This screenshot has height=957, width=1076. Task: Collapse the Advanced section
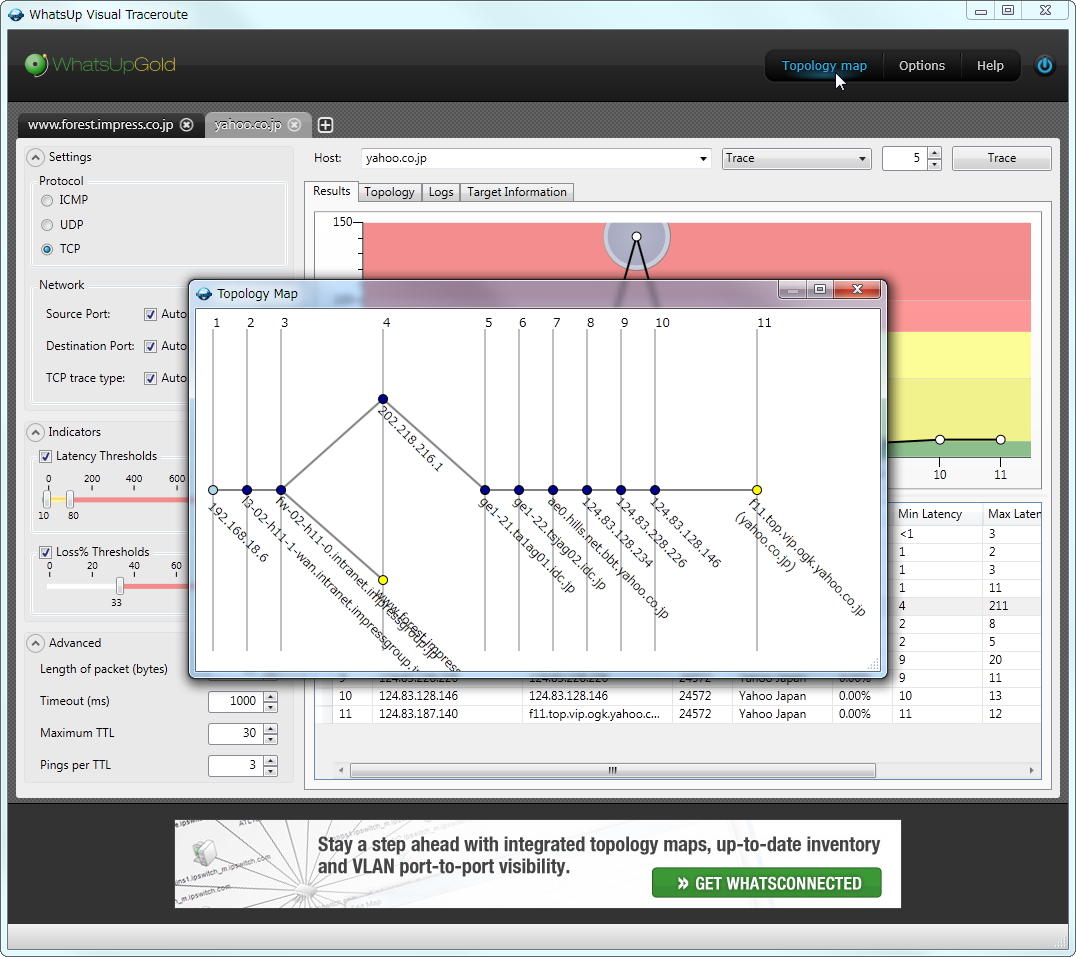tap(35, 643)
